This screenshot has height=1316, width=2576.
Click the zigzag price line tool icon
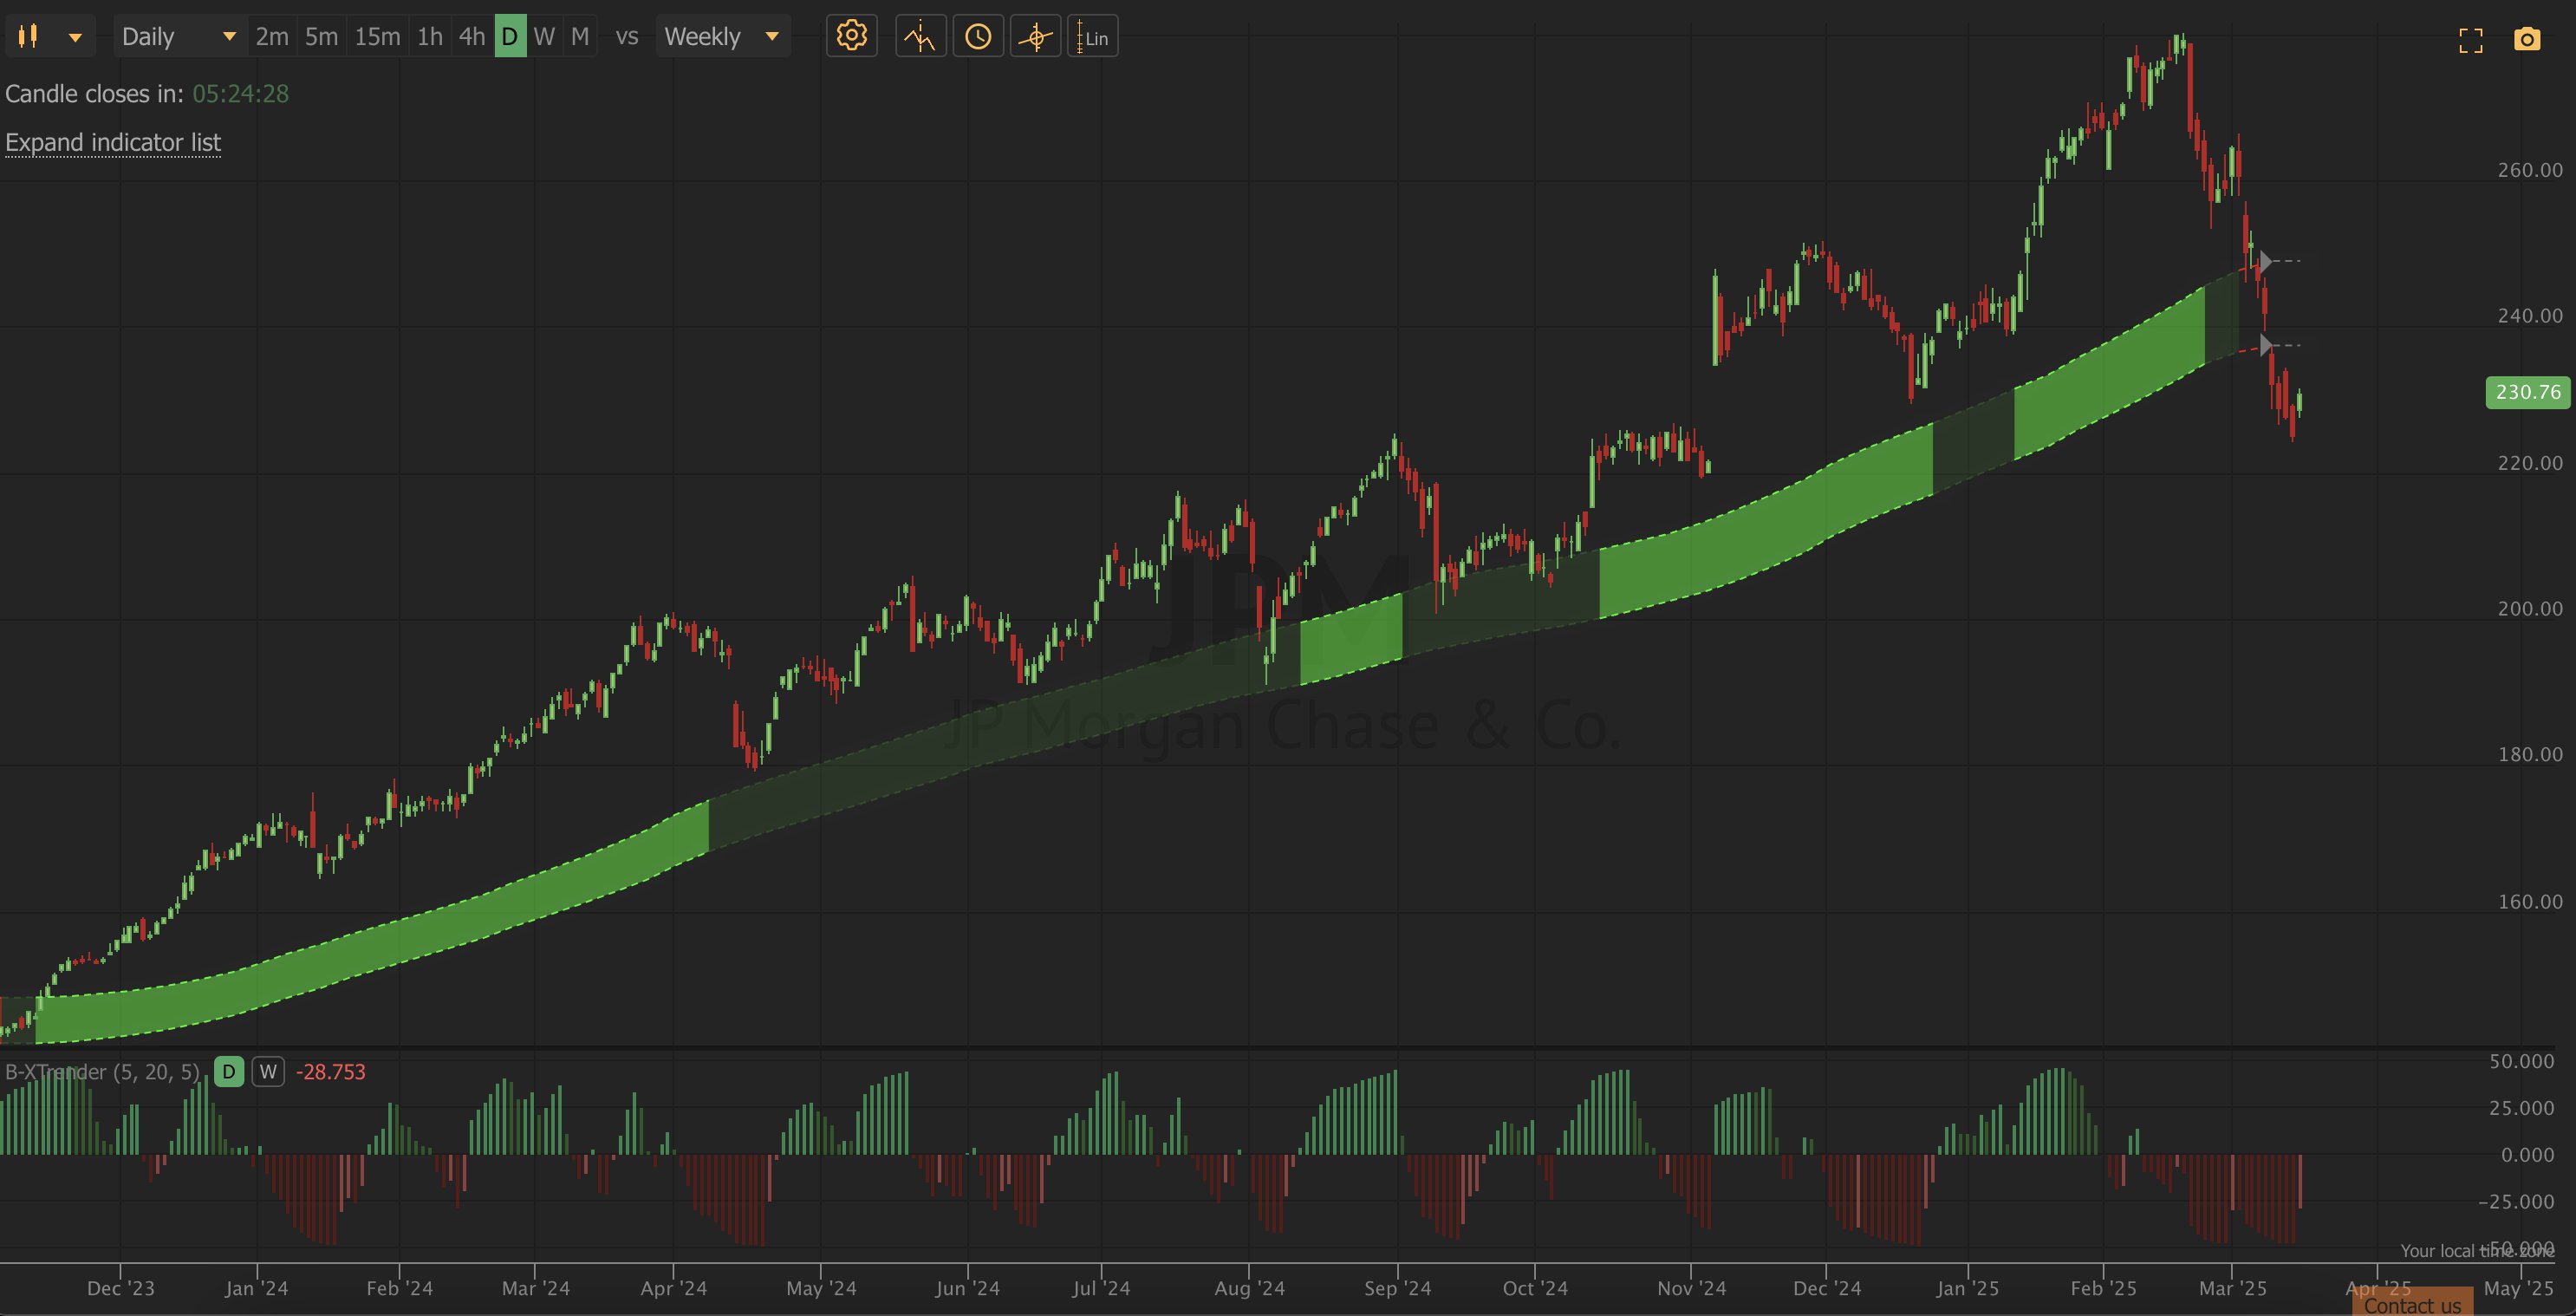(x=920, y=37)
